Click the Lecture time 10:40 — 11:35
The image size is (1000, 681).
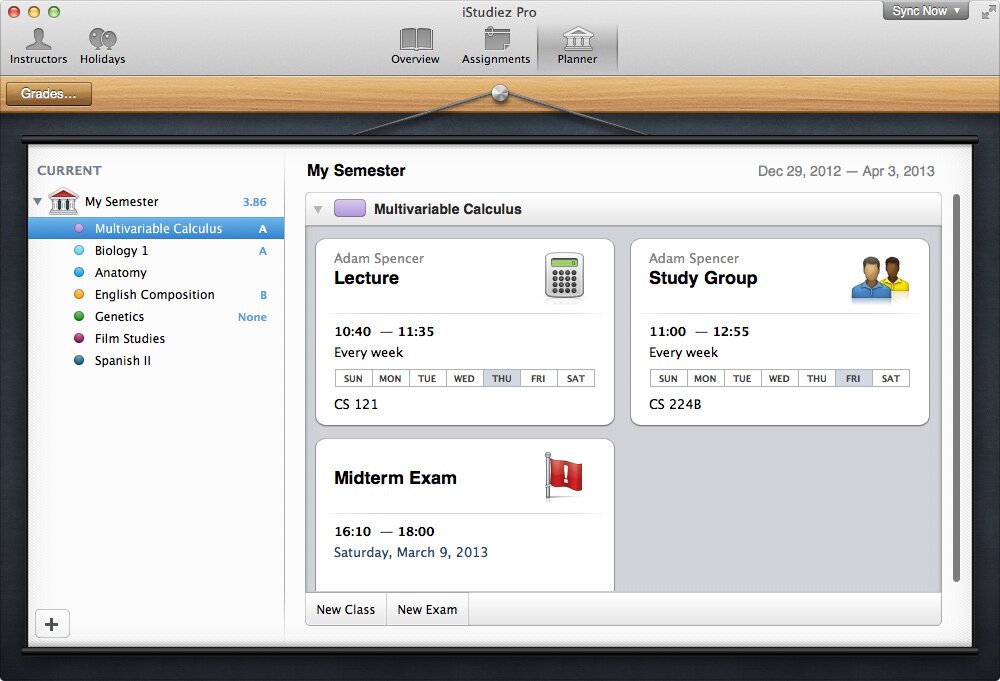coord(384,332)
